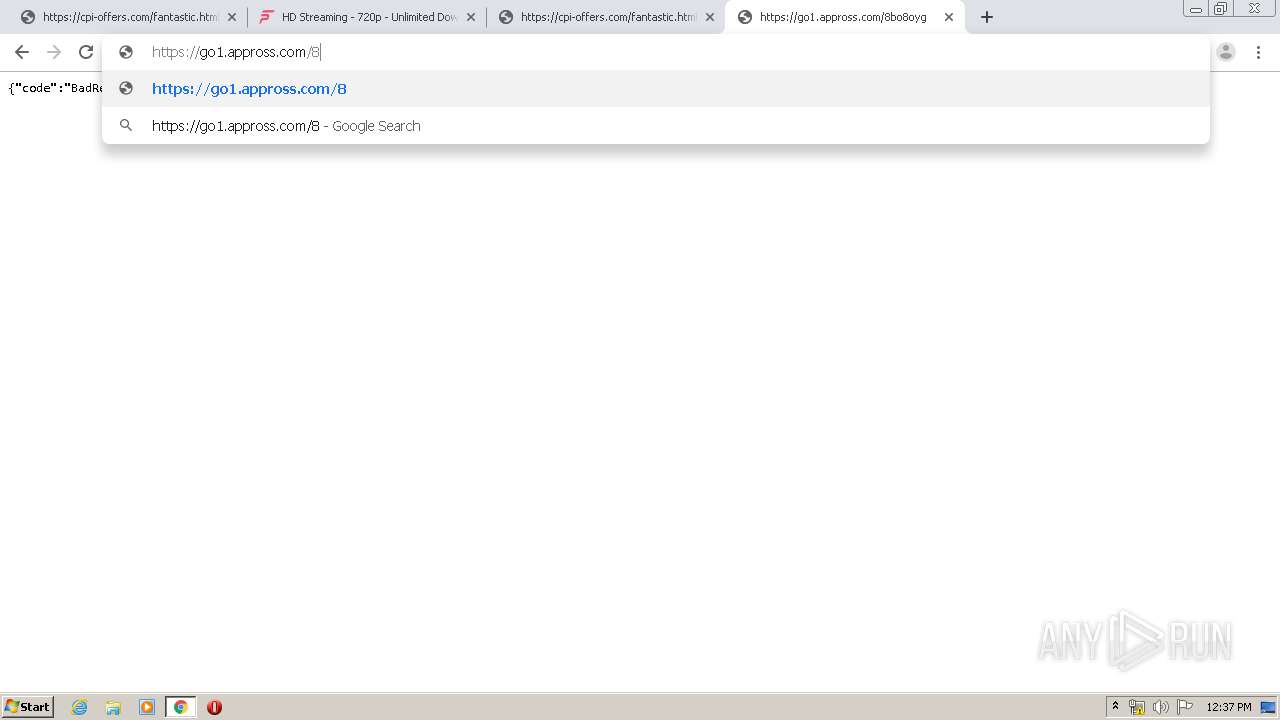Close the HD Streaming tab
This screenshot has width=1280, height=720.
tap(471, 17)
